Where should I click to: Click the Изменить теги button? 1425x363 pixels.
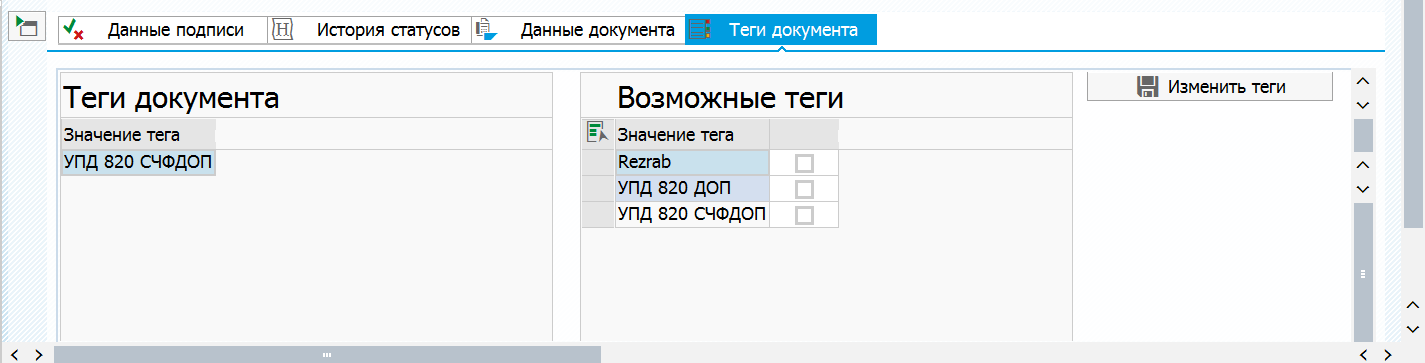(x=1210, y=87)
